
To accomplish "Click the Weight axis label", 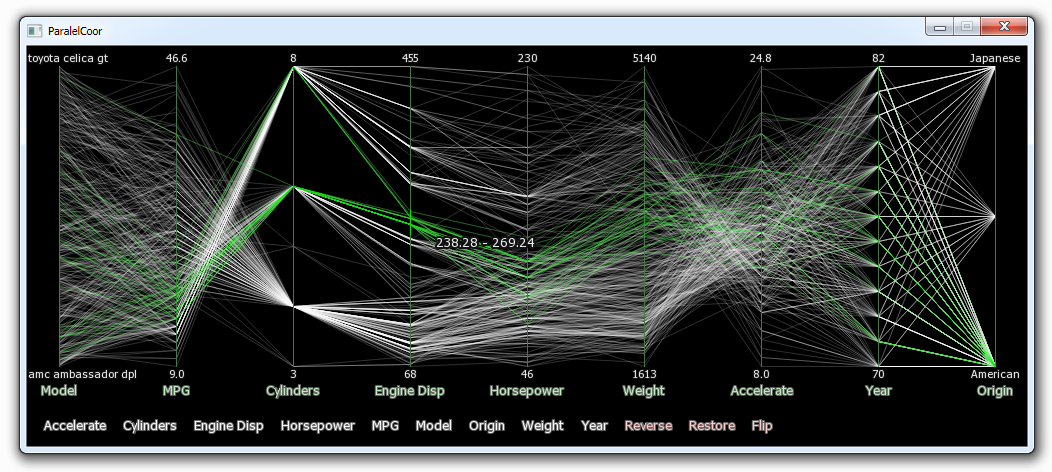I will click(x=643, y=391).
